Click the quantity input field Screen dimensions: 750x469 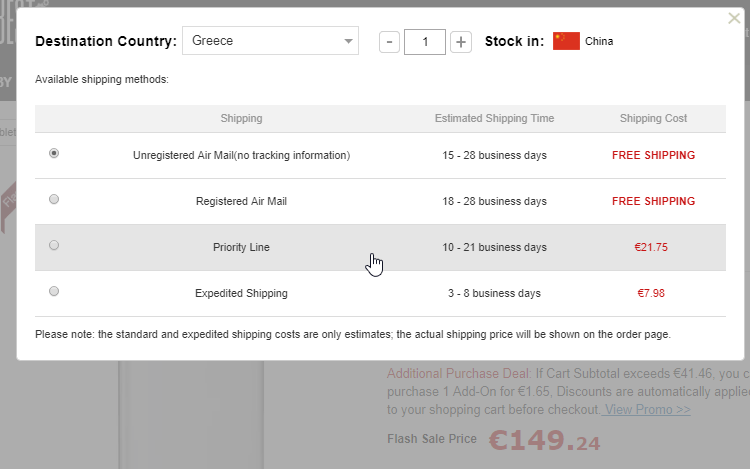pyautogui.click(x=425, y=42)
